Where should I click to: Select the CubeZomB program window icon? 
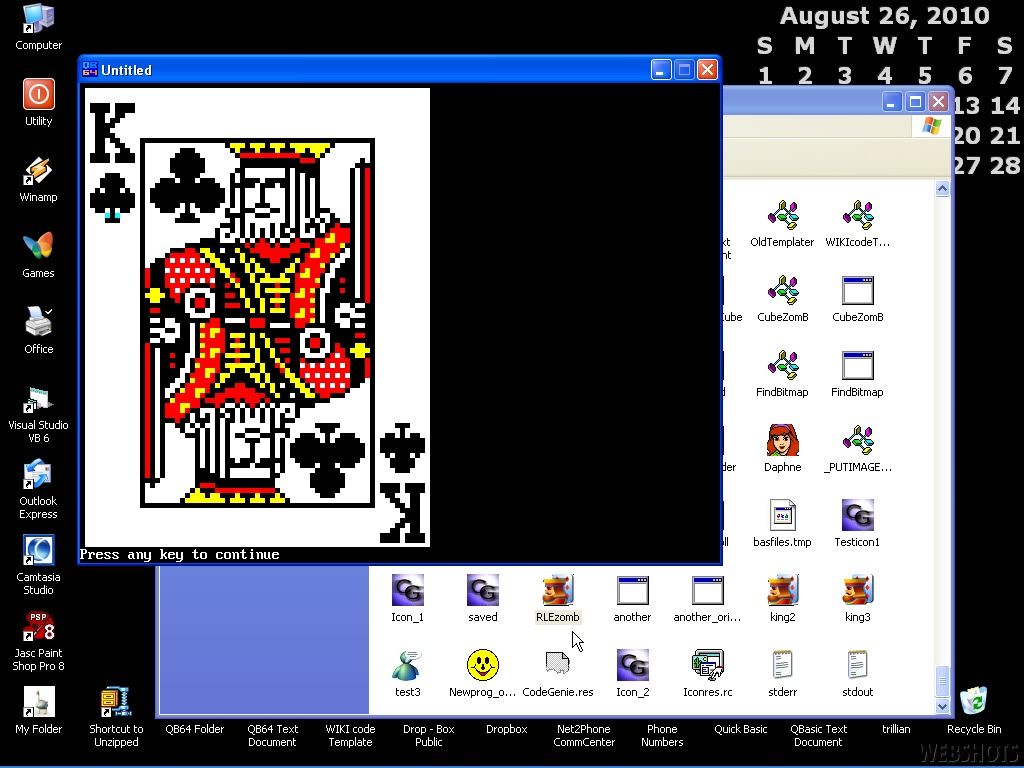click(x=857, y=299)
